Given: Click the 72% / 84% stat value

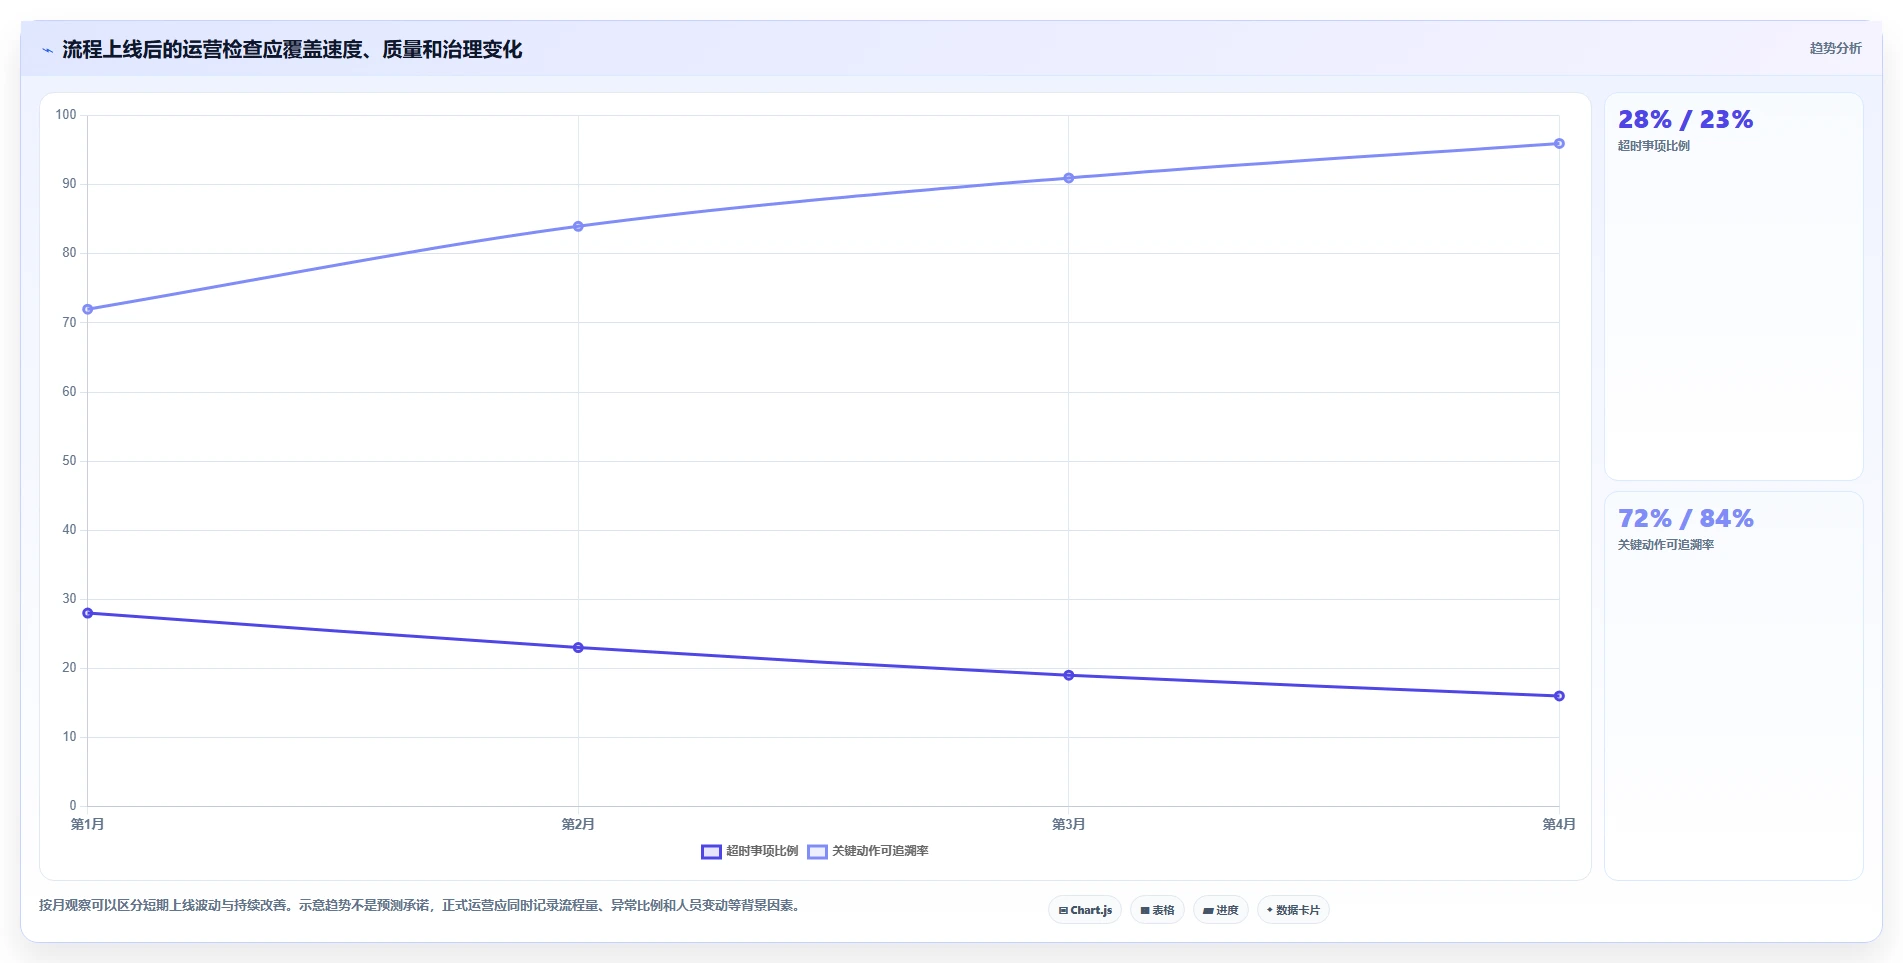Looking at the screenshot, I should [1685, 519].
